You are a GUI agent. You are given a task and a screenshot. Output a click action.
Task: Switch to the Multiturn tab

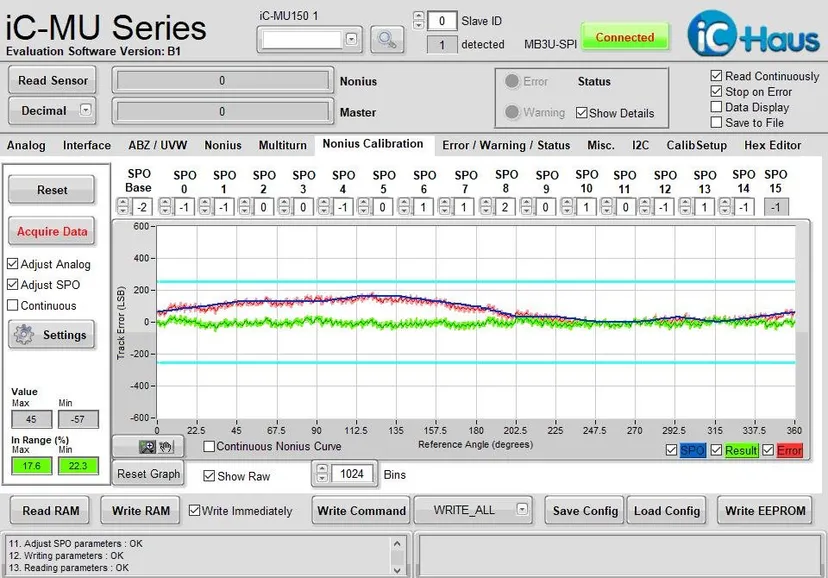pyautogui.click(x=283, y=145)
